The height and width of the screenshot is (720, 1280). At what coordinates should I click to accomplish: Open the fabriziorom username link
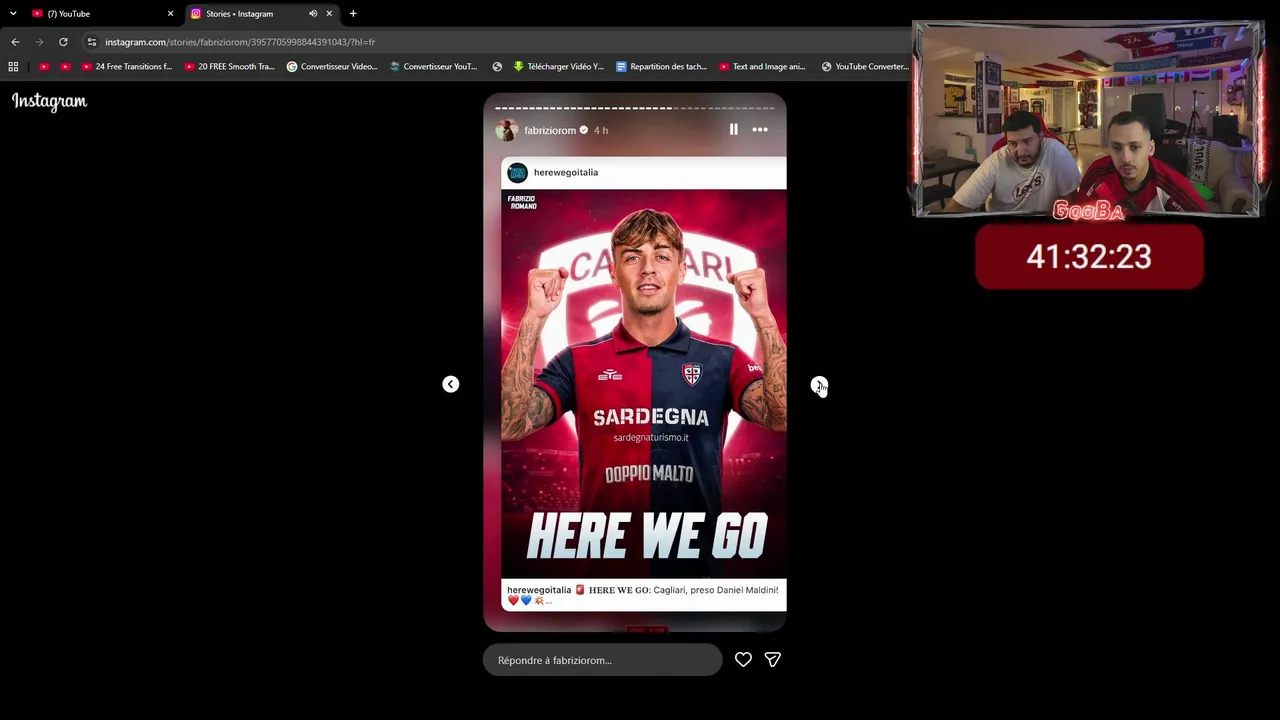[550, 130]
